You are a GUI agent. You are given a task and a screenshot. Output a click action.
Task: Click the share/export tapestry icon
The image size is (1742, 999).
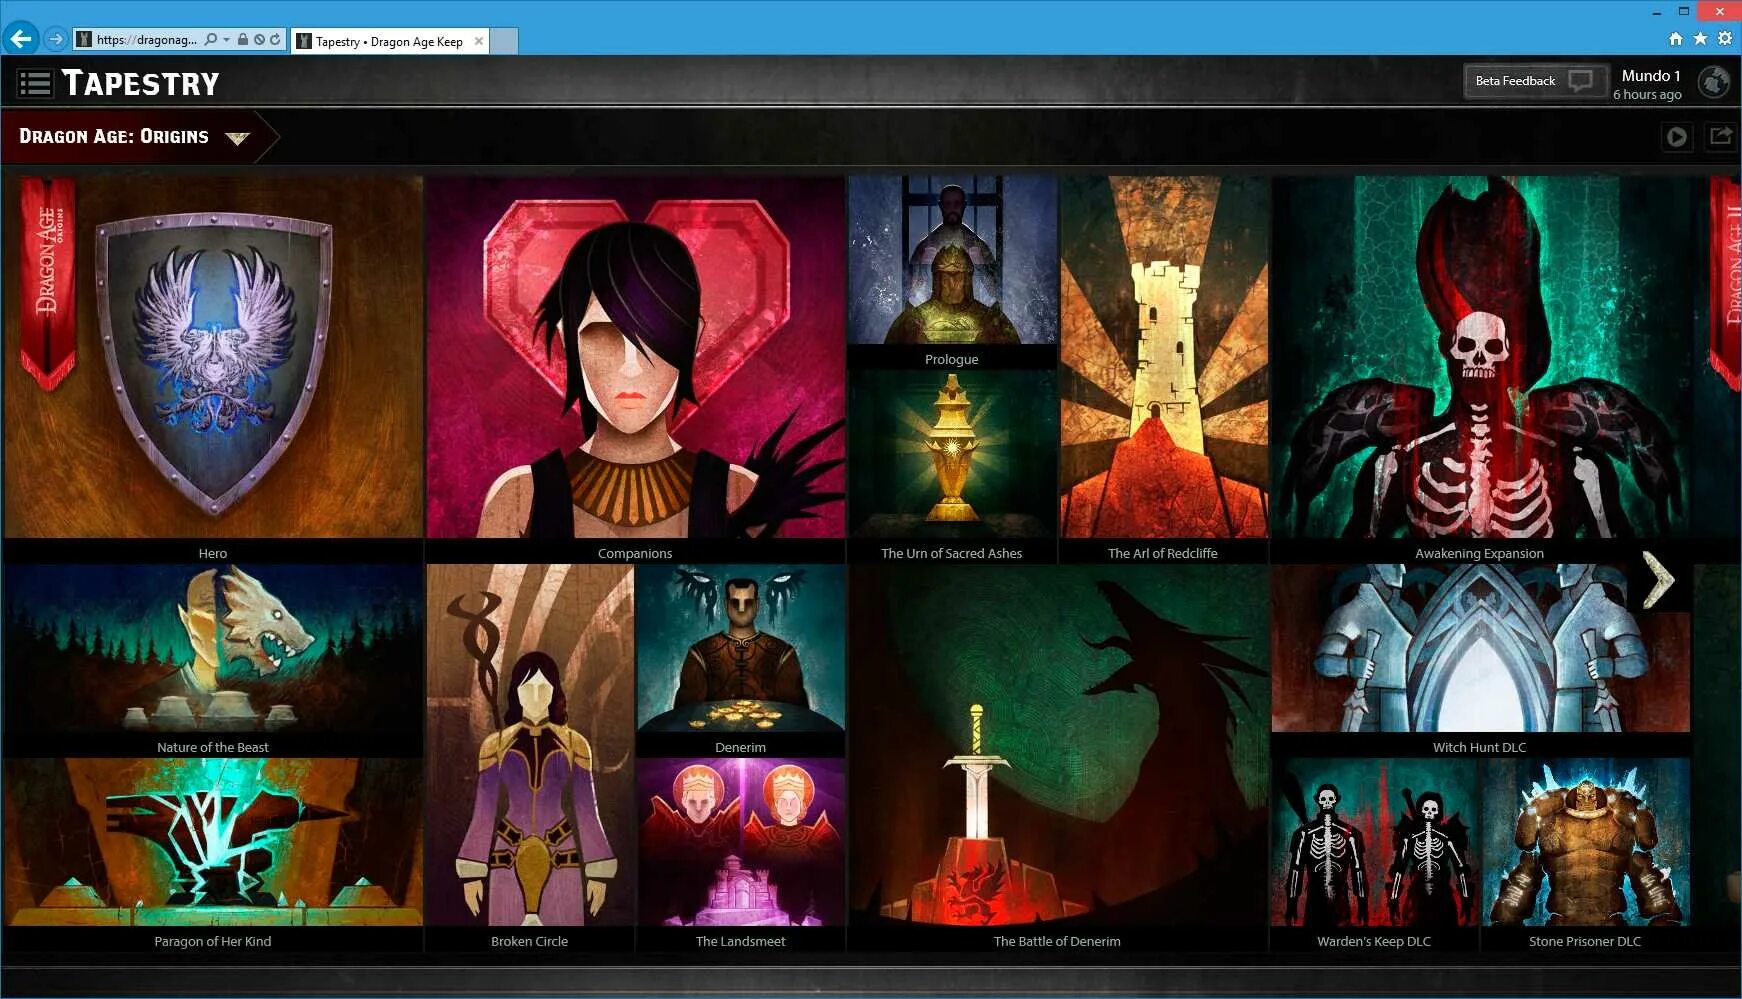(x=1720, y=136)
